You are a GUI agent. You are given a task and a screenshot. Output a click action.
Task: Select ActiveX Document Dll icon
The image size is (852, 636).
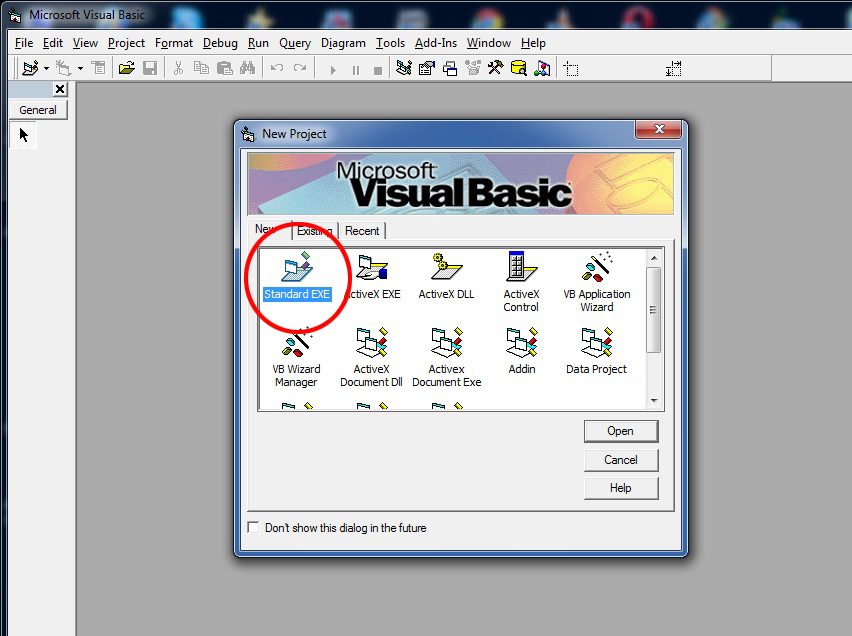pos(372,341)
